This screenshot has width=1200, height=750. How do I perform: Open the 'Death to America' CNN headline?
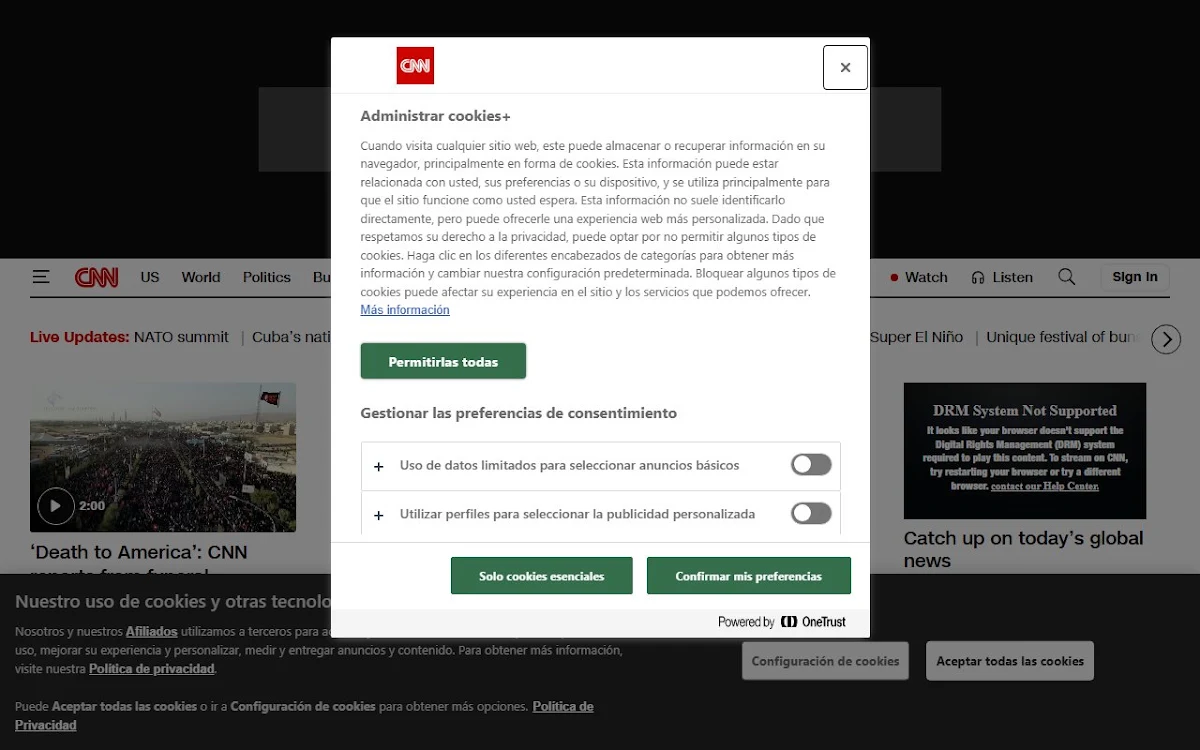point(139,562)
